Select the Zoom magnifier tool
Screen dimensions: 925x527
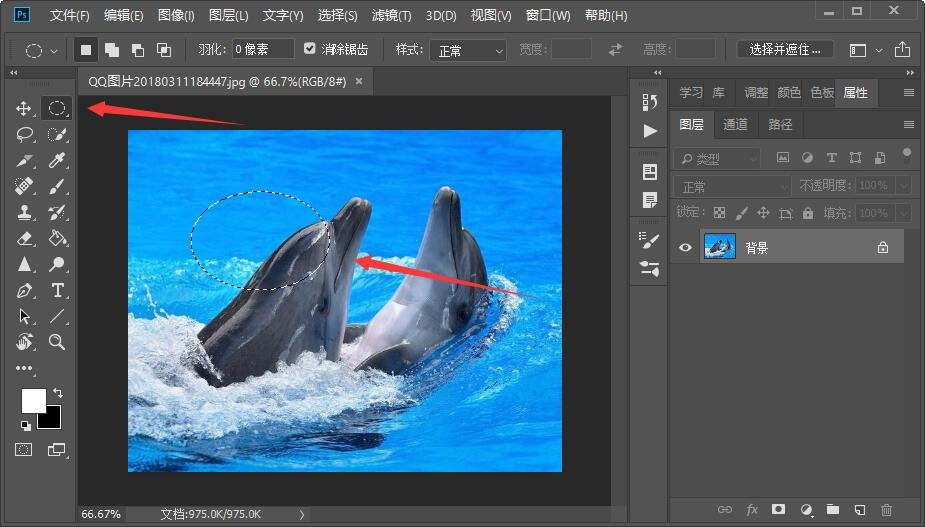click(58, 342)
